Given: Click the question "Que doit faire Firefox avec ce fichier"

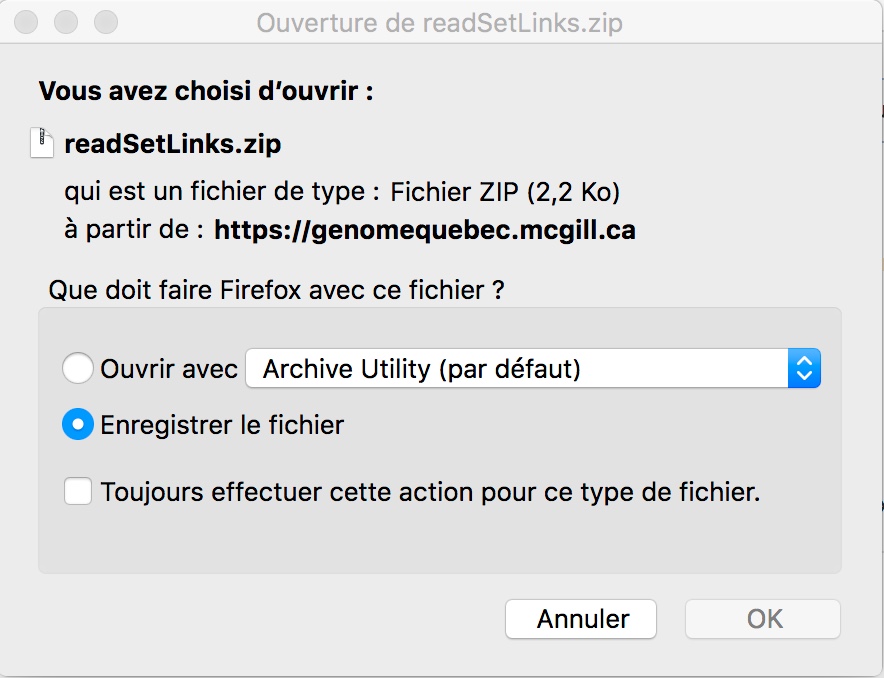Looking at the screenshot, I should click(276, 290).
